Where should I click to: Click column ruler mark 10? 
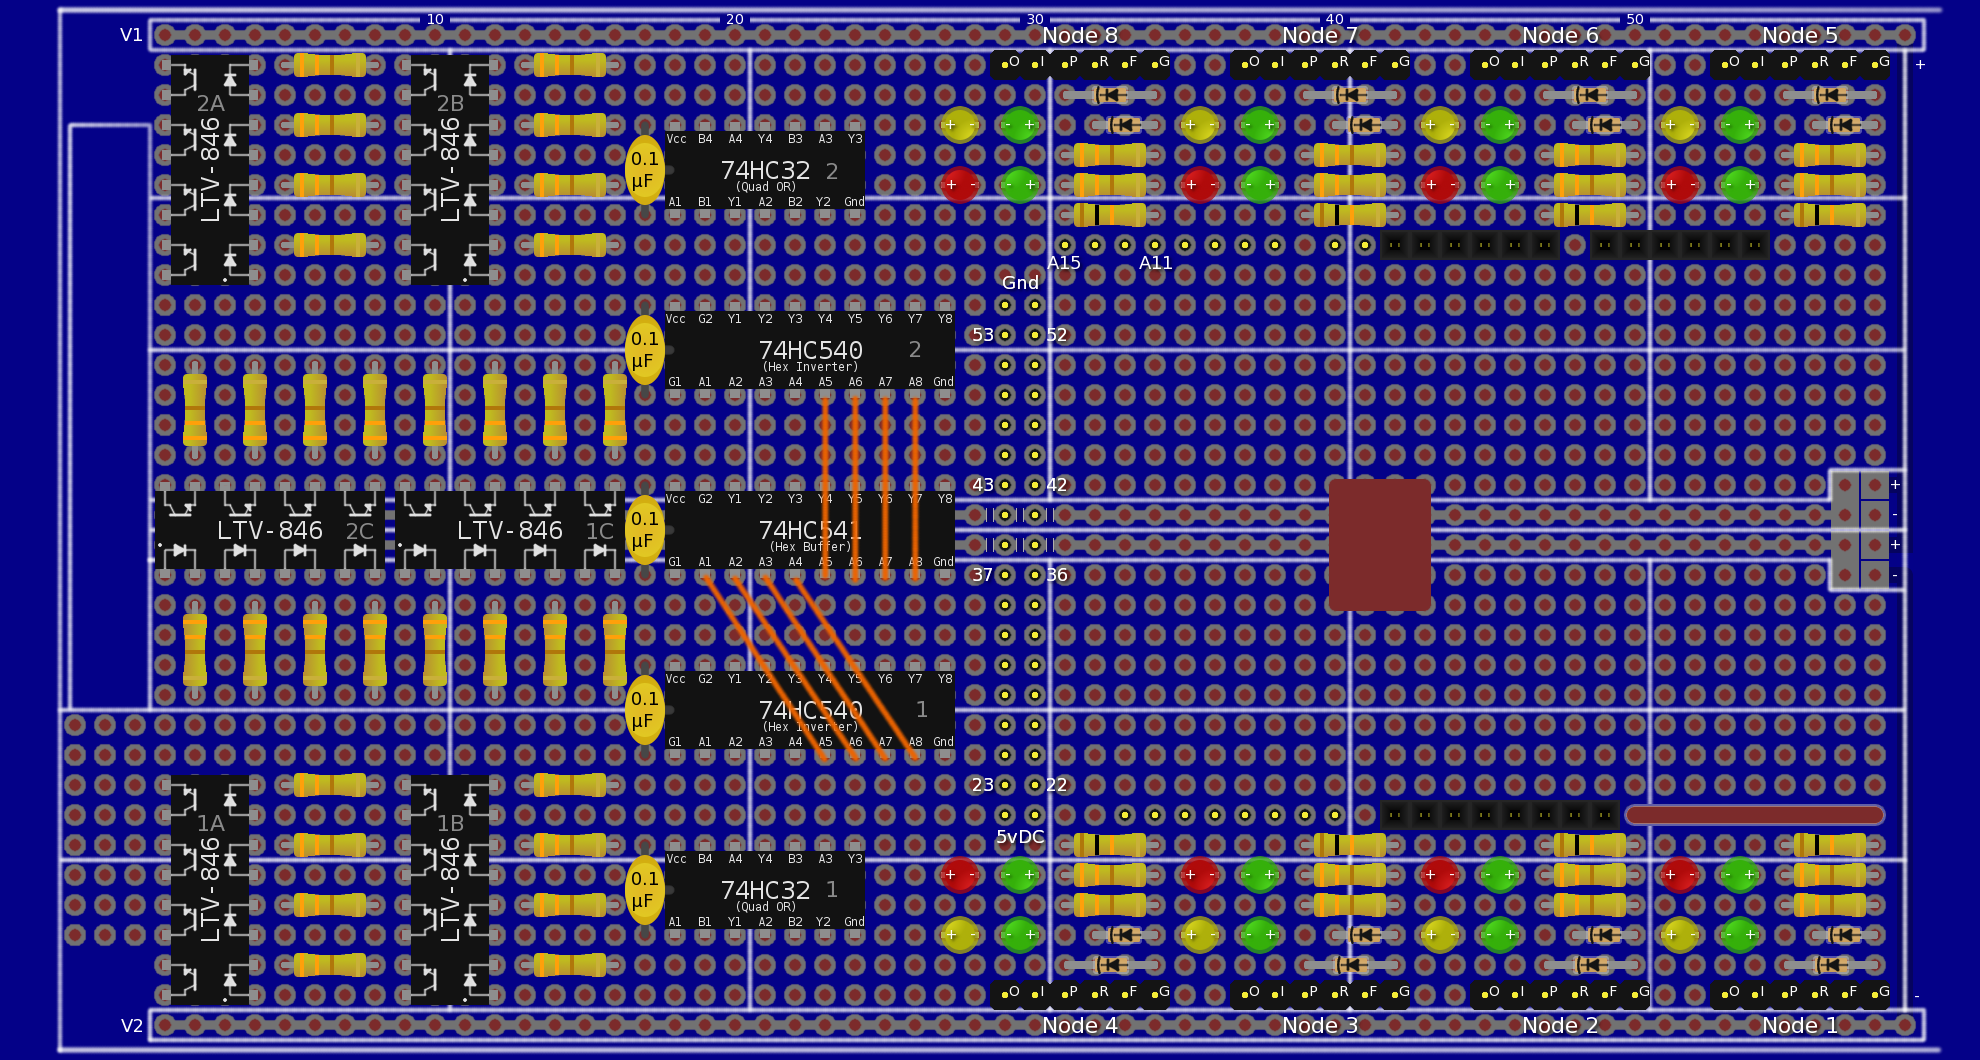[x=435, y=19]
